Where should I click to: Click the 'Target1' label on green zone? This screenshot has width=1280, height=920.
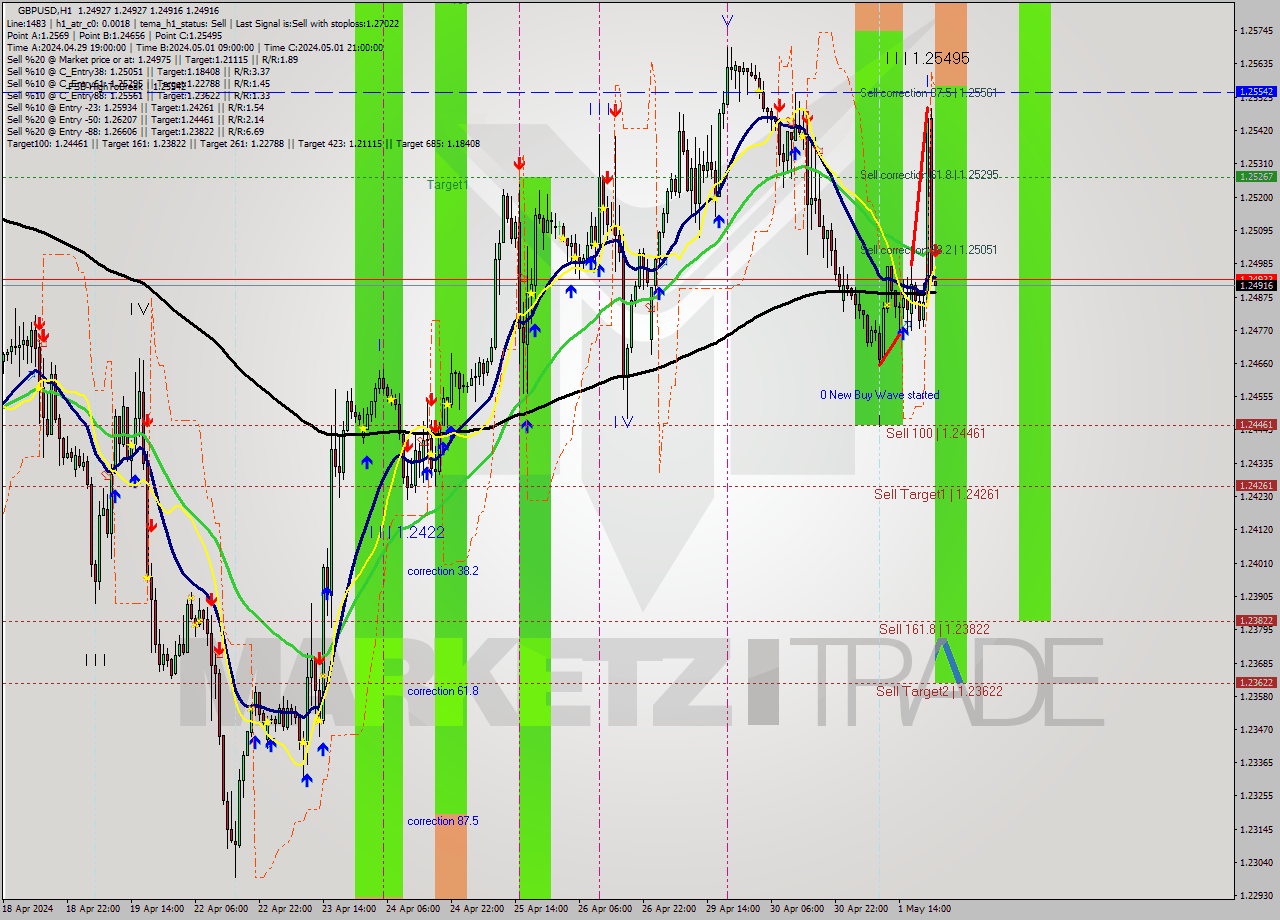447,185
